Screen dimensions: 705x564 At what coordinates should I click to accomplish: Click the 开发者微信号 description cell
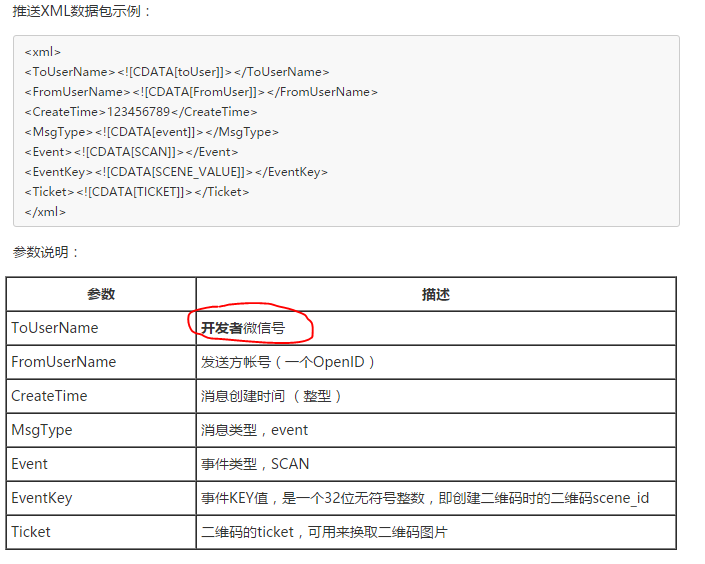point(436,328)
